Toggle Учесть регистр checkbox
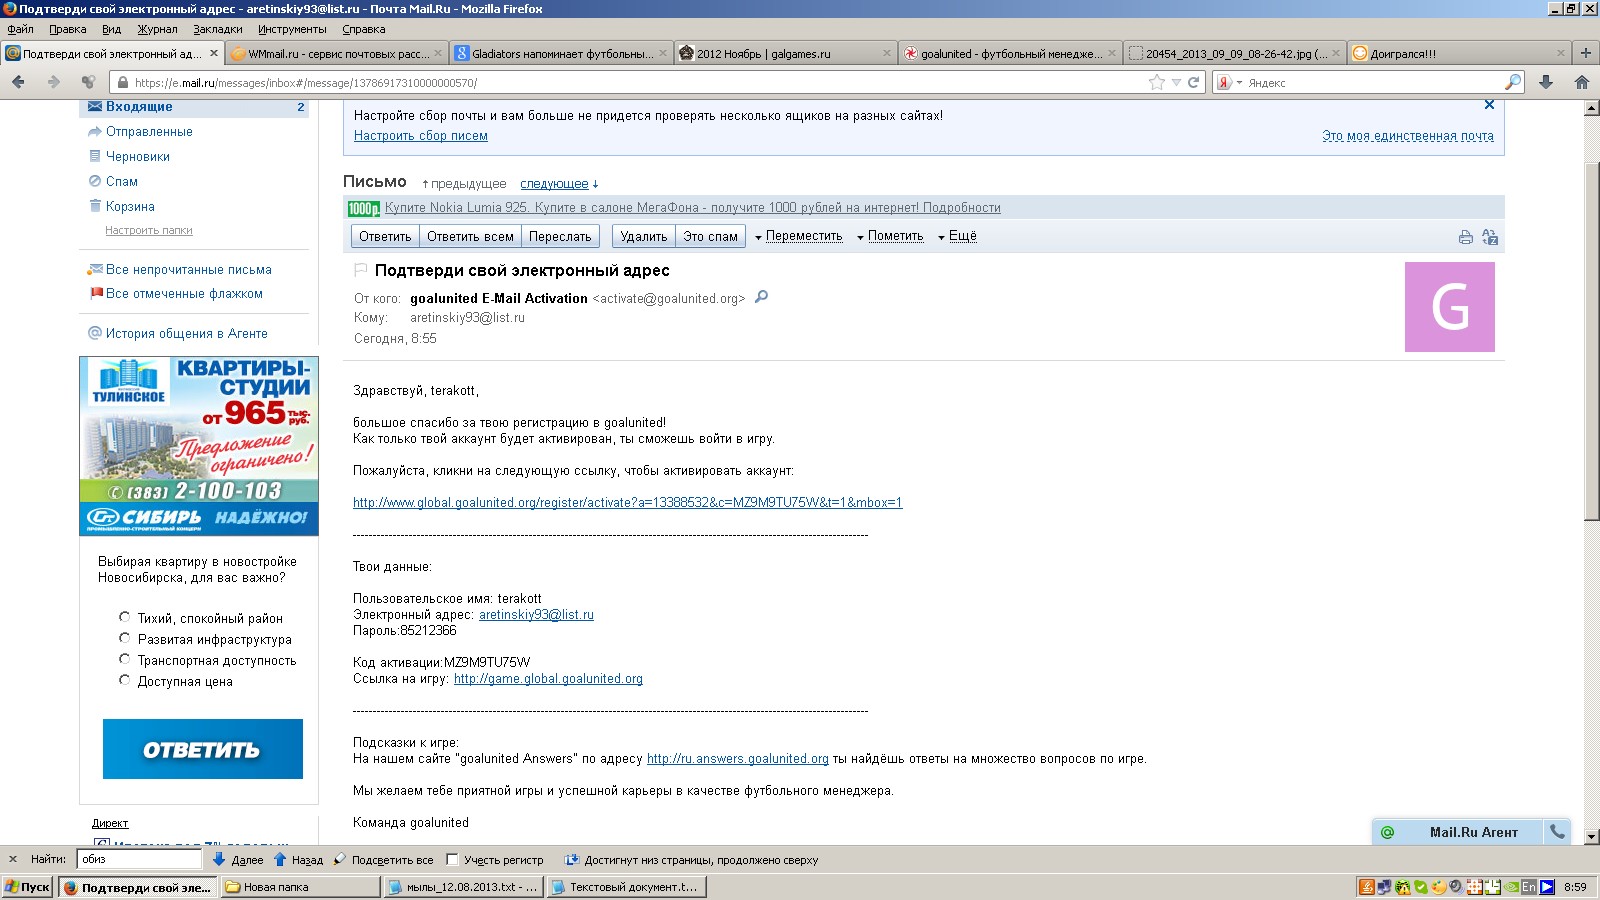The image size is (1600, 900). click(x=452, y=859)
